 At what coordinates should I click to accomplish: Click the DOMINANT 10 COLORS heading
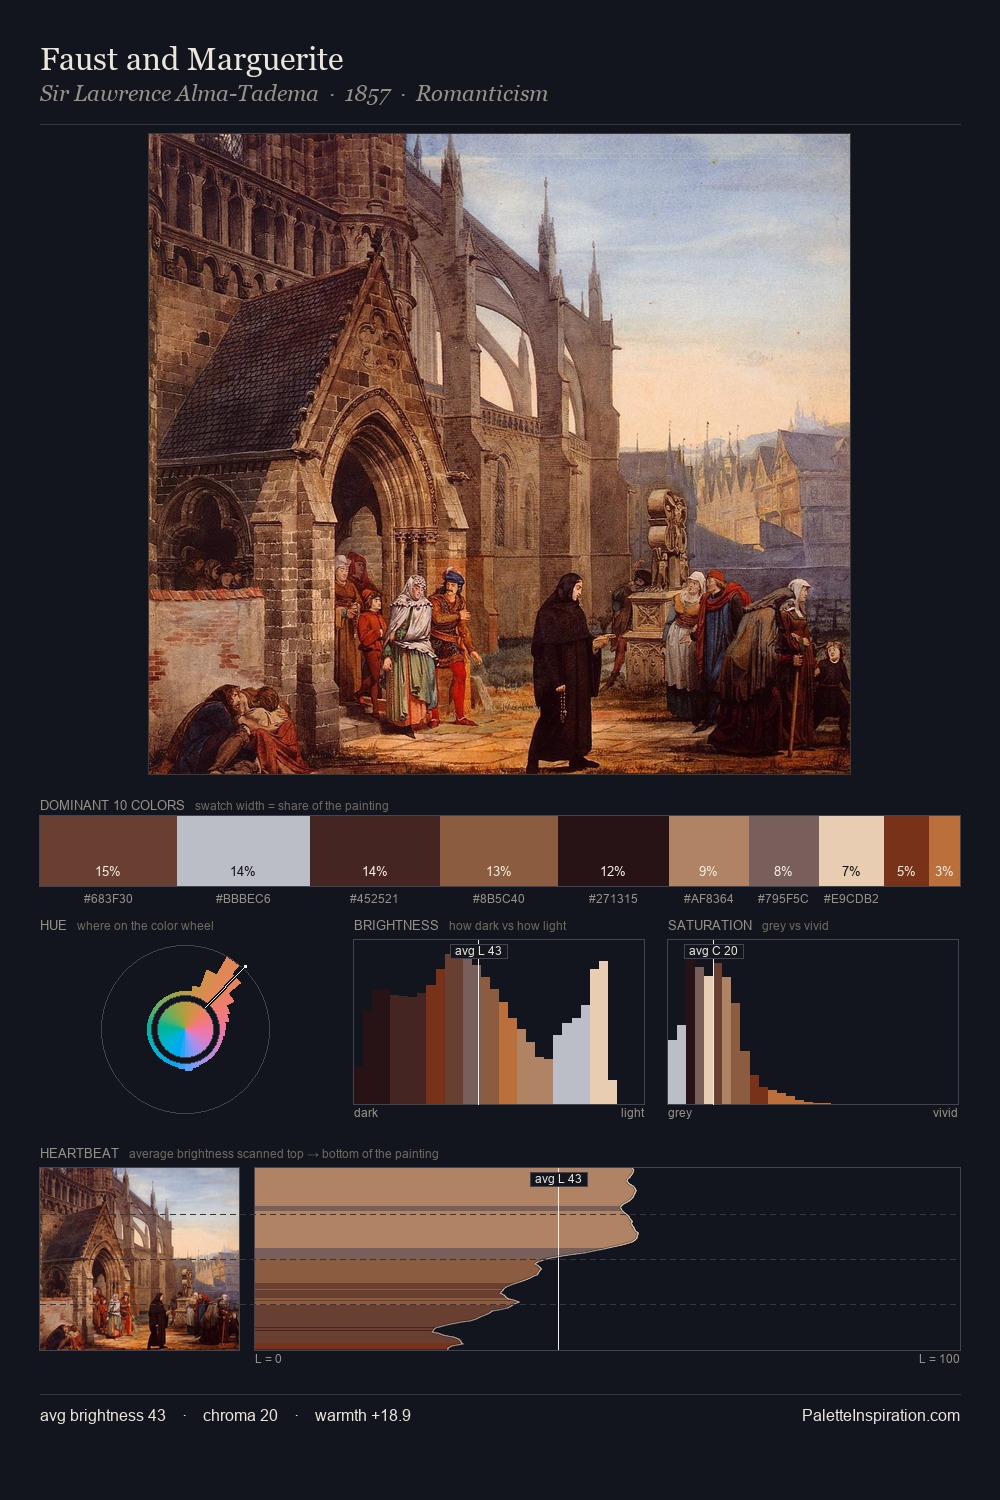coord(112,805)
